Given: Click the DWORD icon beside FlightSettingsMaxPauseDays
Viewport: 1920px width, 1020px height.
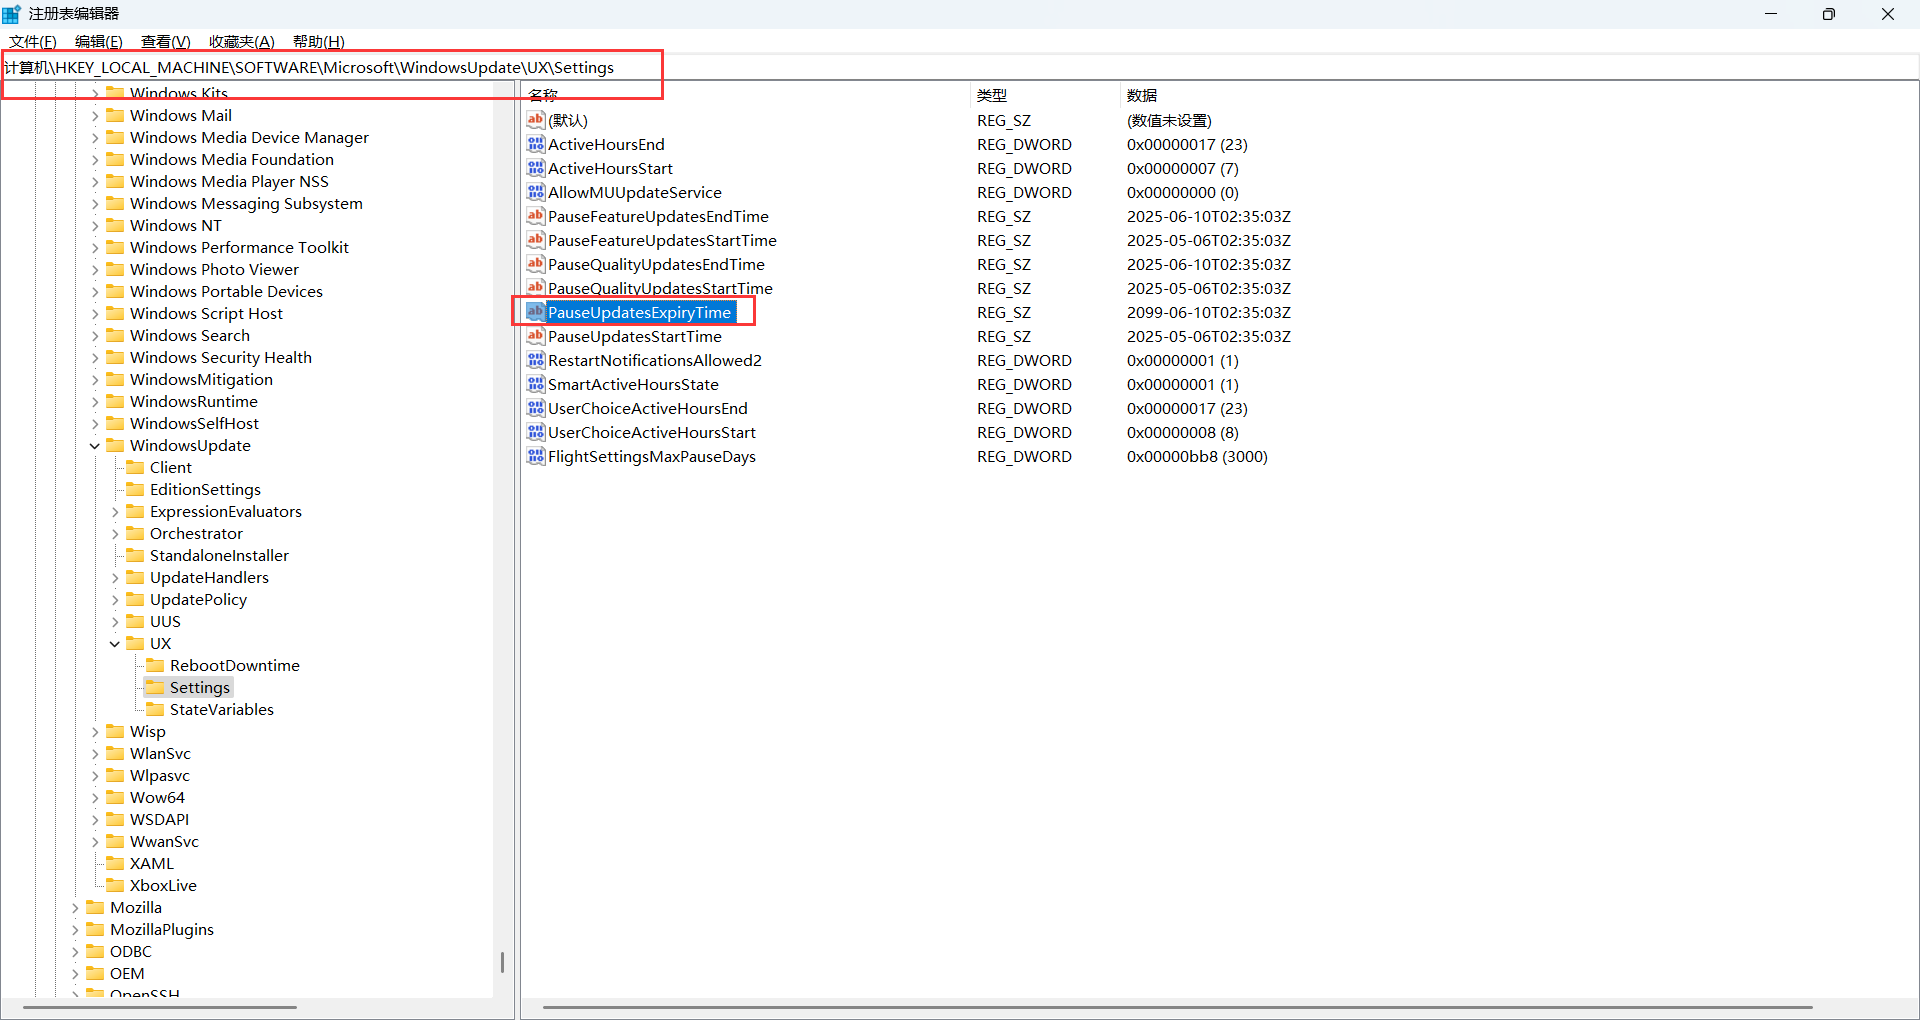Looking at the screenshot, I should coord(536,456).
